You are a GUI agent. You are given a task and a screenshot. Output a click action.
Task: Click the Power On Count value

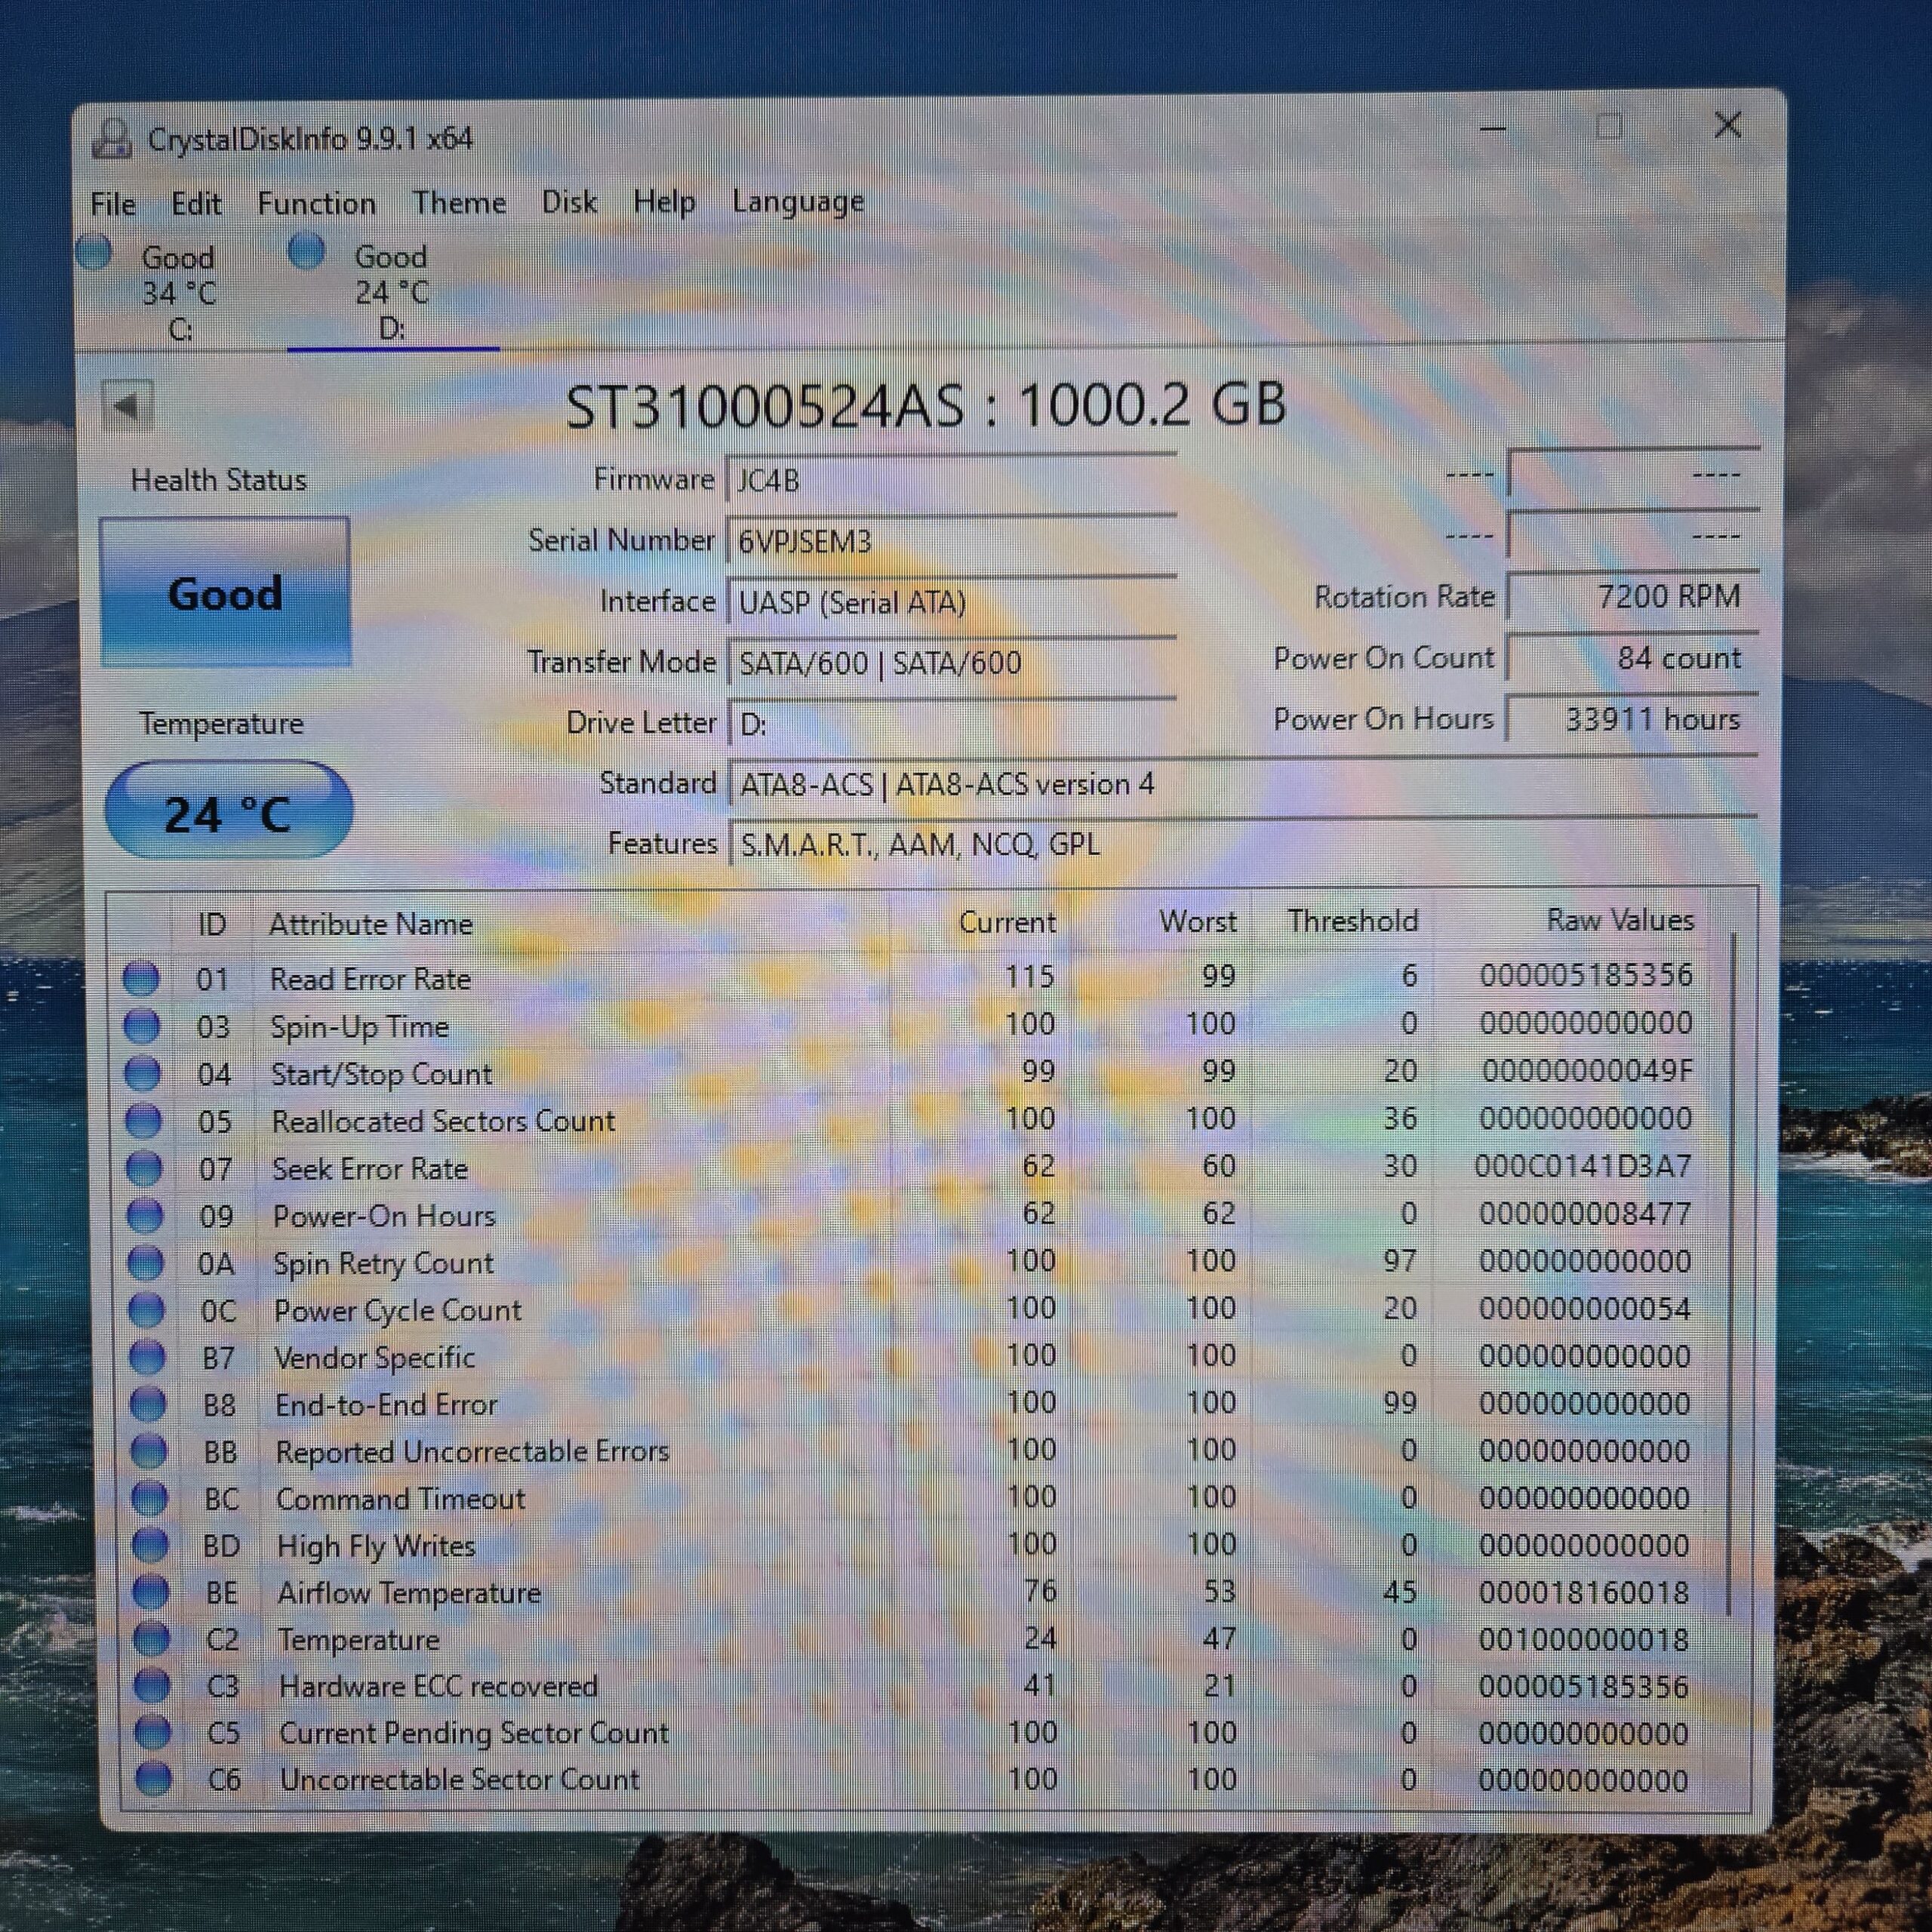pyautogui.click(x=1633, y=658)
